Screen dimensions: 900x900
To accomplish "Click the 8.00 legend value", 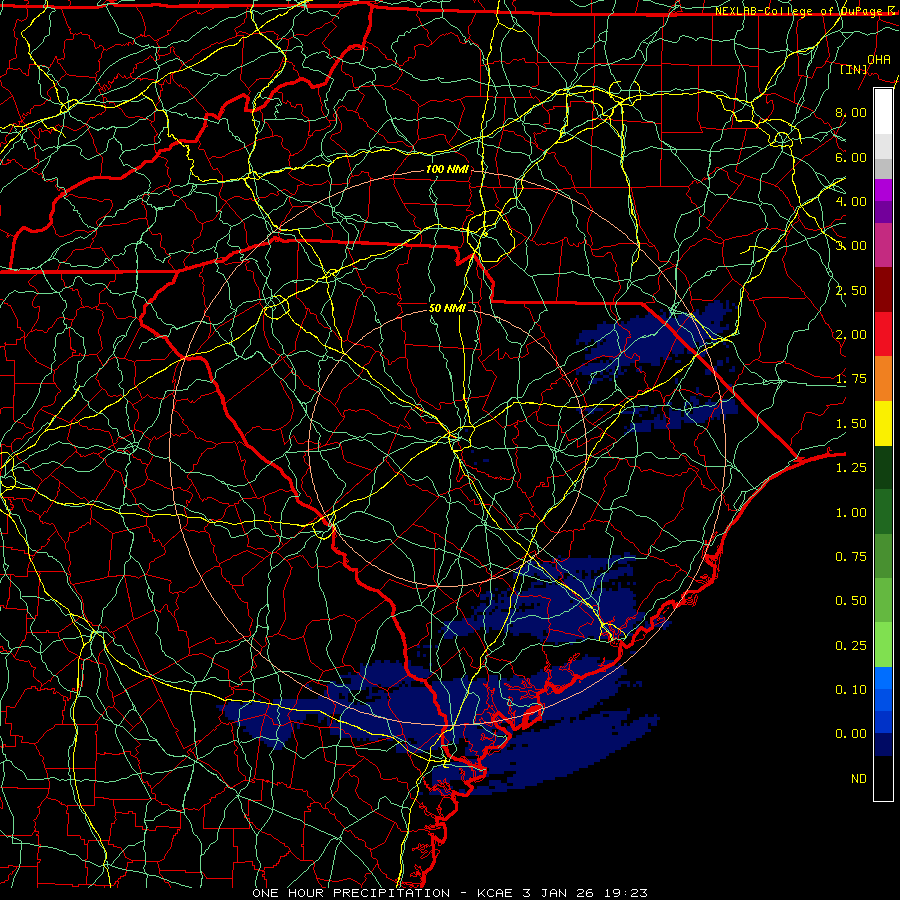I will 851,112.
